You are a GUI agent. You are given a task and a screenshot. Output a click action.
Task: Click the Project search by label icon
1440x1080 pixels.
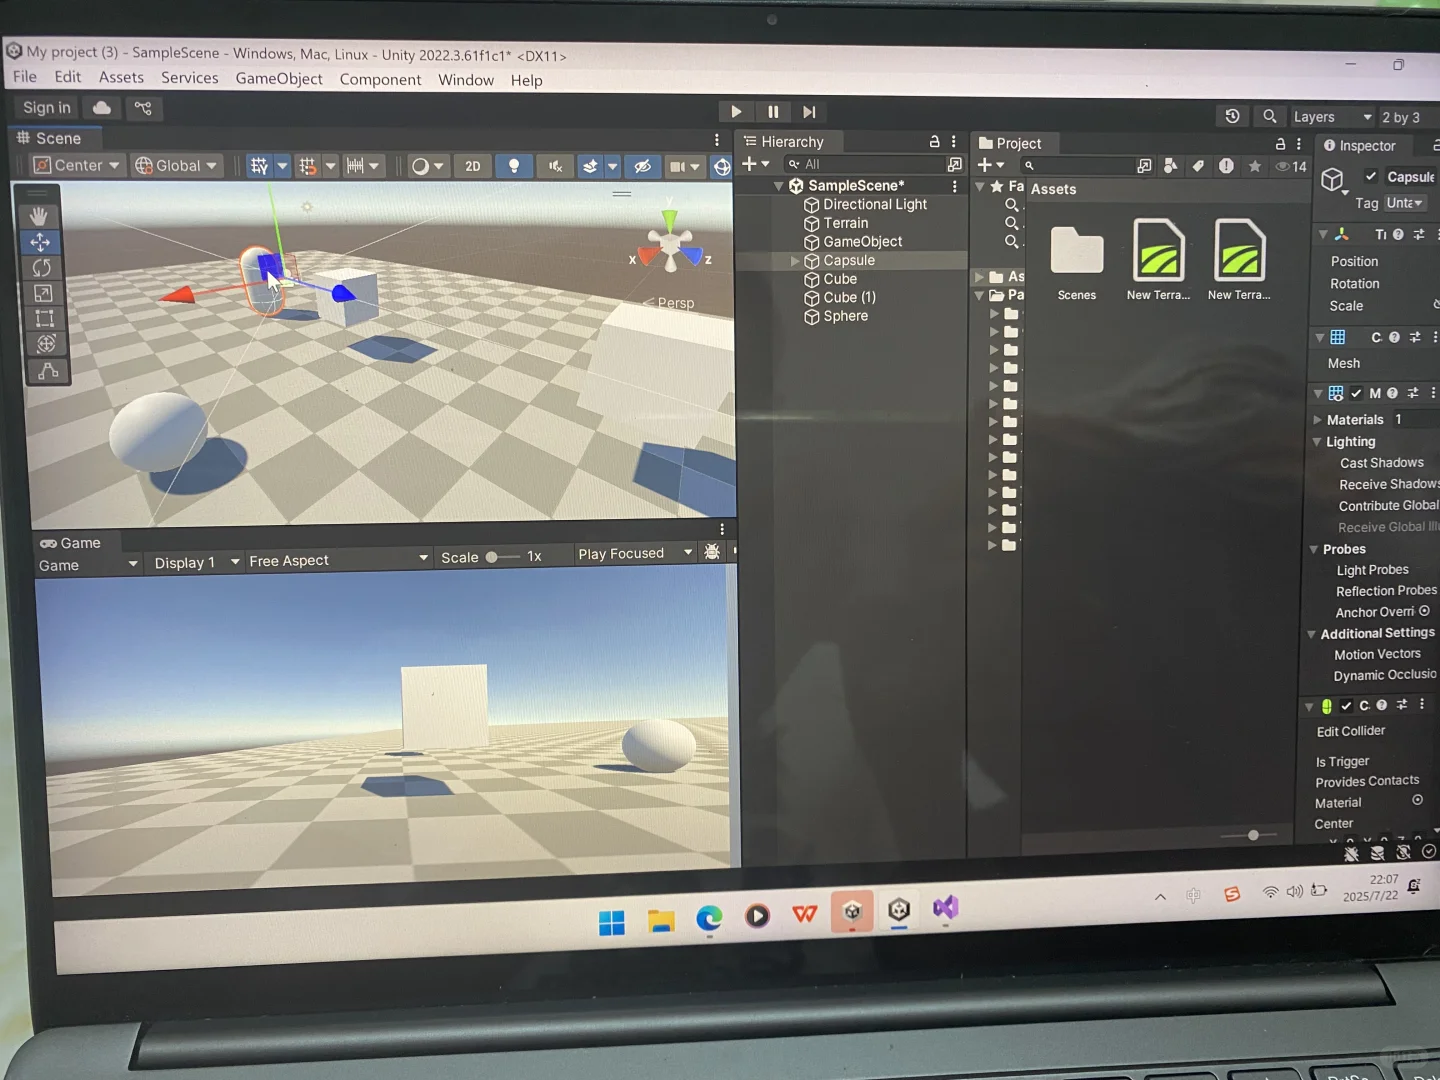(x=1198, y=166)
